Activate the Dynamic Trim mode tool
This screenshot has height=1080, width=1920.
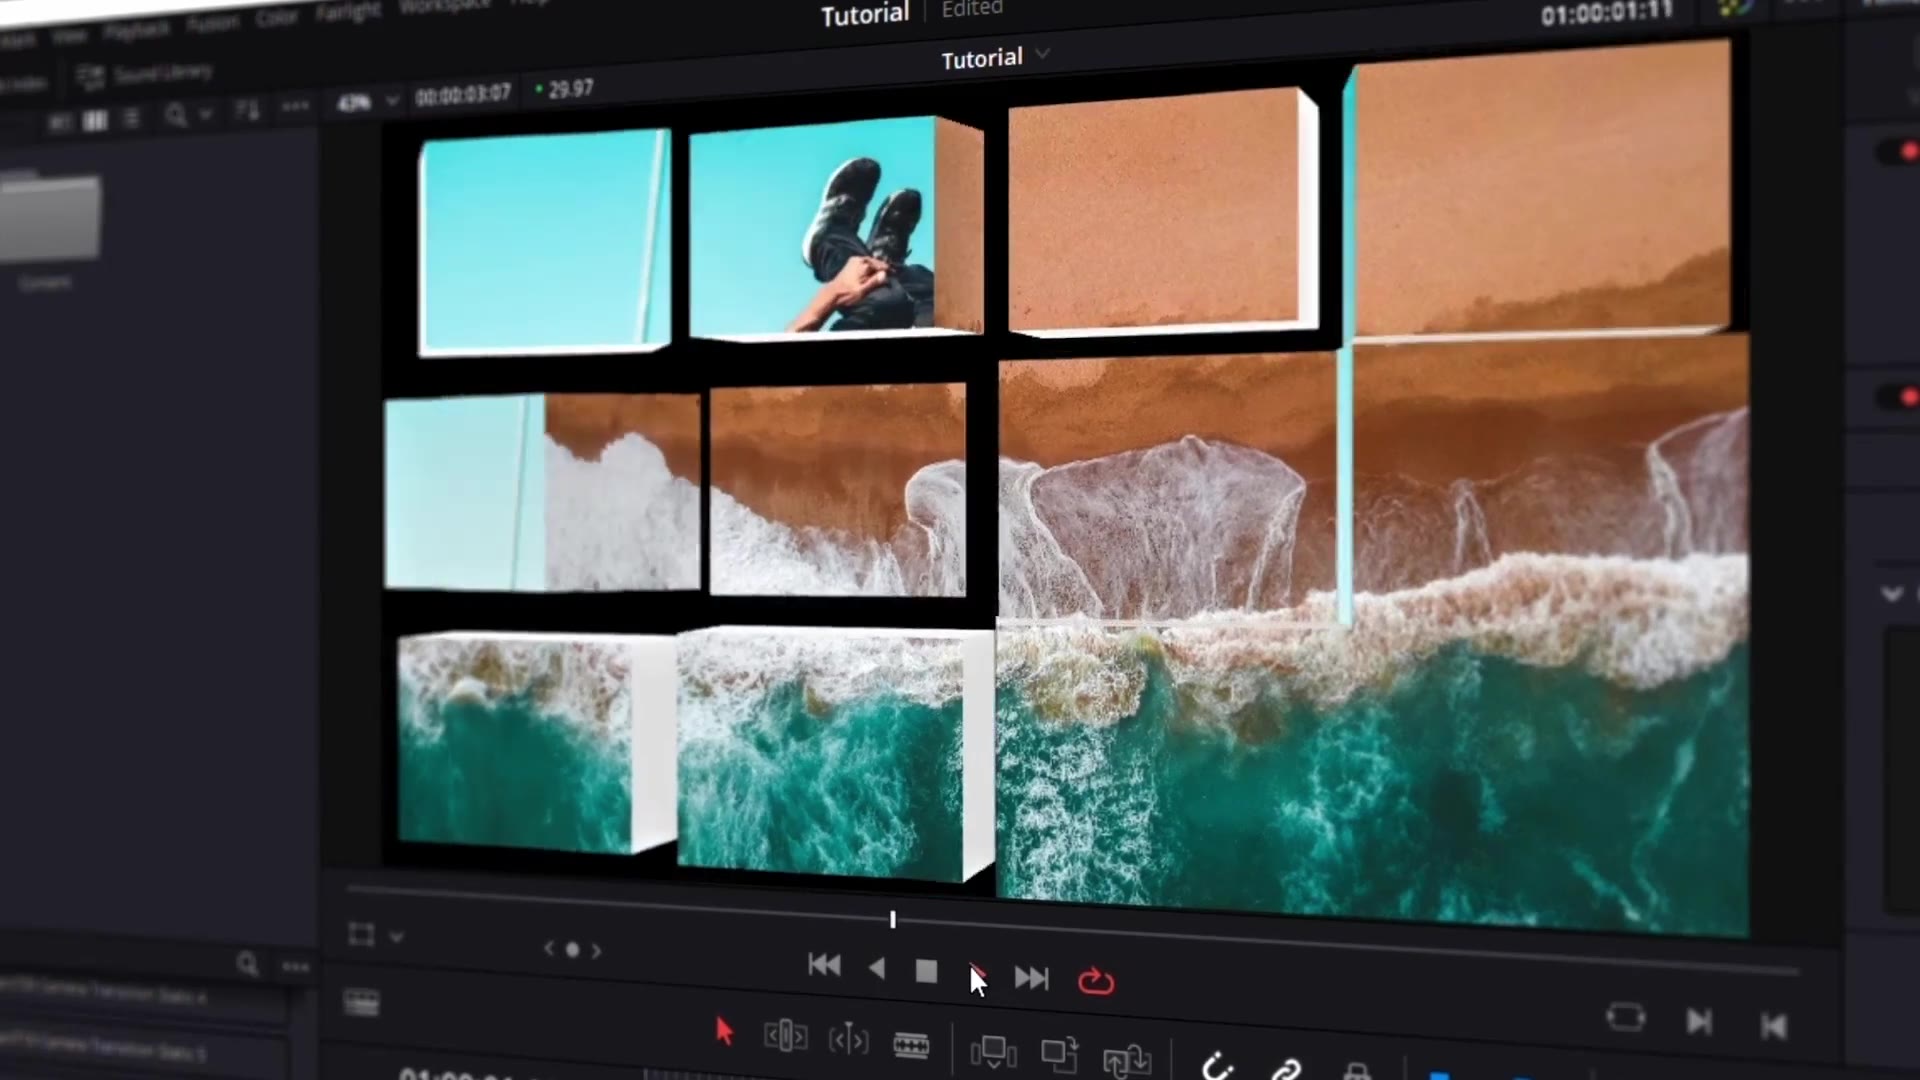point(848,1040)
